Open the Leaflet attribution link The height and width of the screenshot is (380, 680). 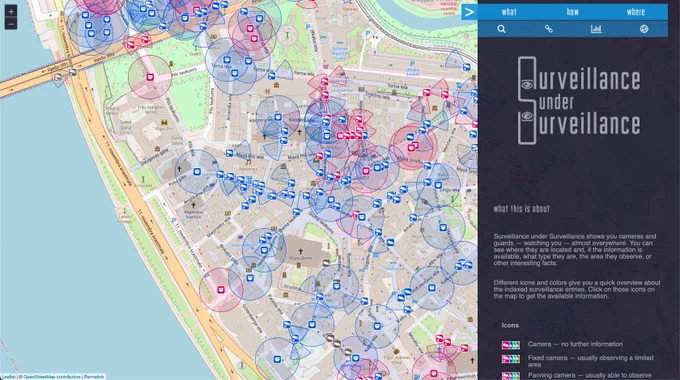point(8,377)
